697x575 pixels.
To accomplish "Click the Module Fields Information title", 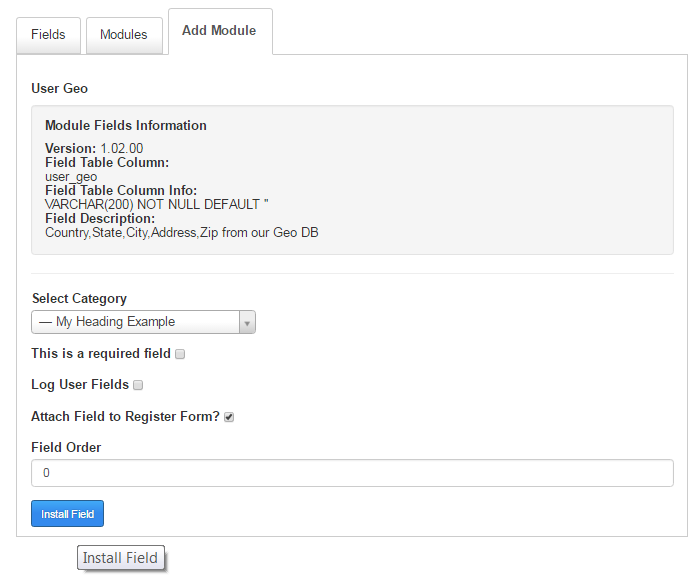I will tap(126, 125).
